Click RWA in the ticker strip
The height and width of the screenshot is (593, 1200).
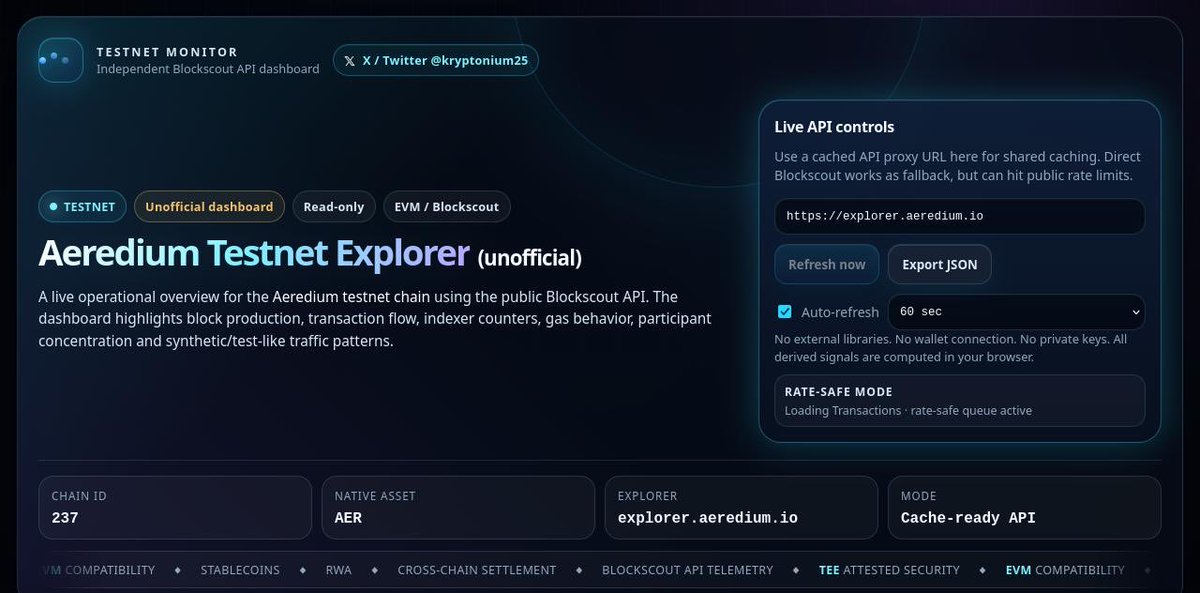click(x=339, y=570)
